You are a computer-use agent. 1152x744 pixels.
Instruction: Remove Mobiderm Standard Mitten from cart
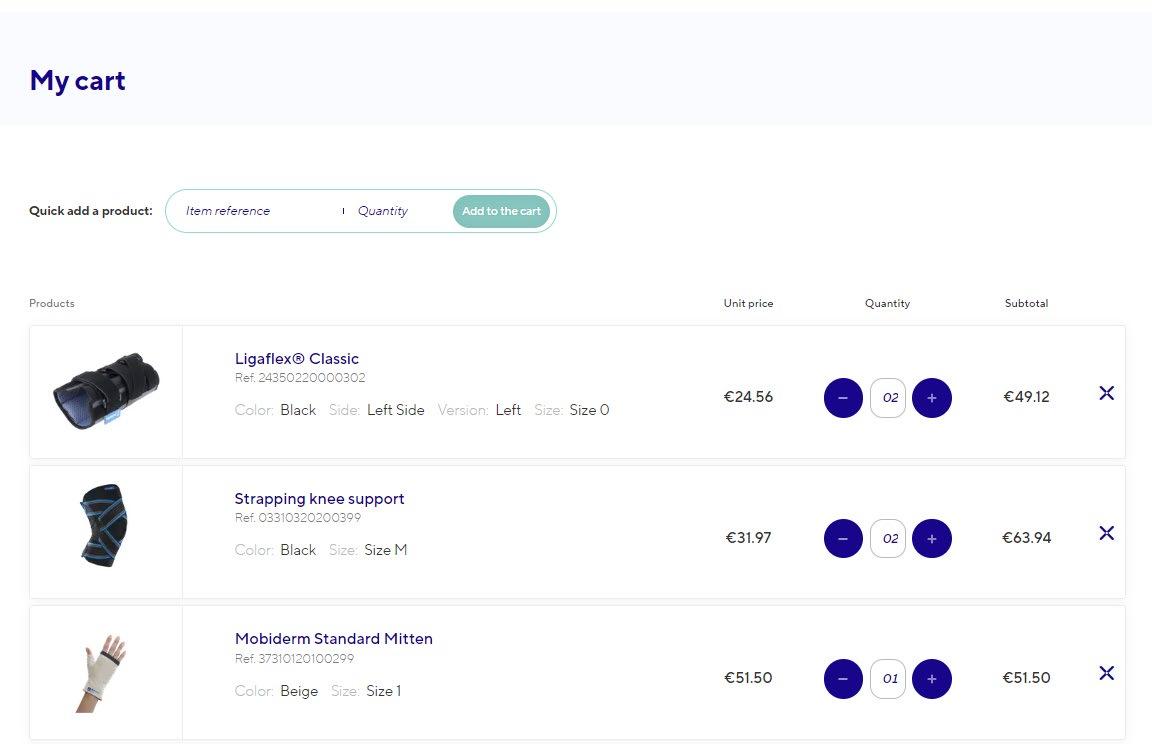pyautogui.click(x=1106, y=673)
